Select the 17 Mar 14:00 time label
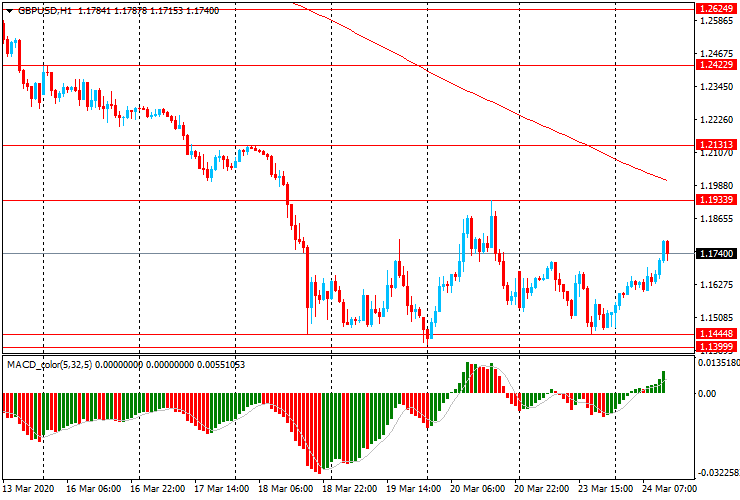 coord(222,488)
